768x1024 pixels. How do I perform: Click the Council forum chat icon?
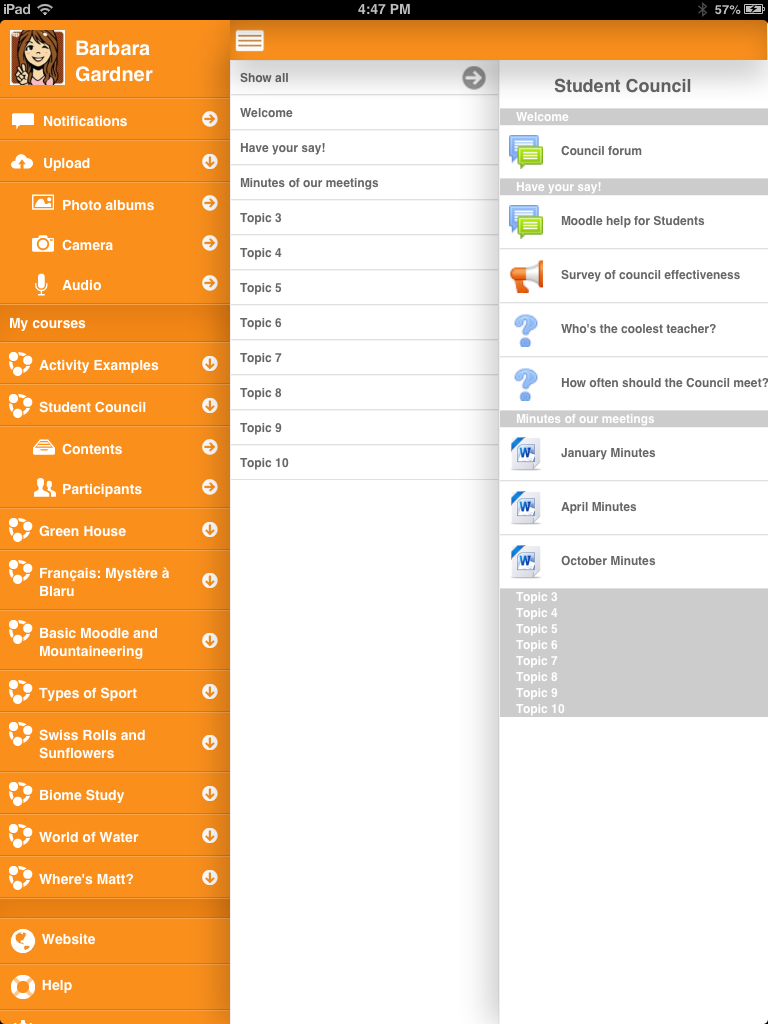pos(526,152)
